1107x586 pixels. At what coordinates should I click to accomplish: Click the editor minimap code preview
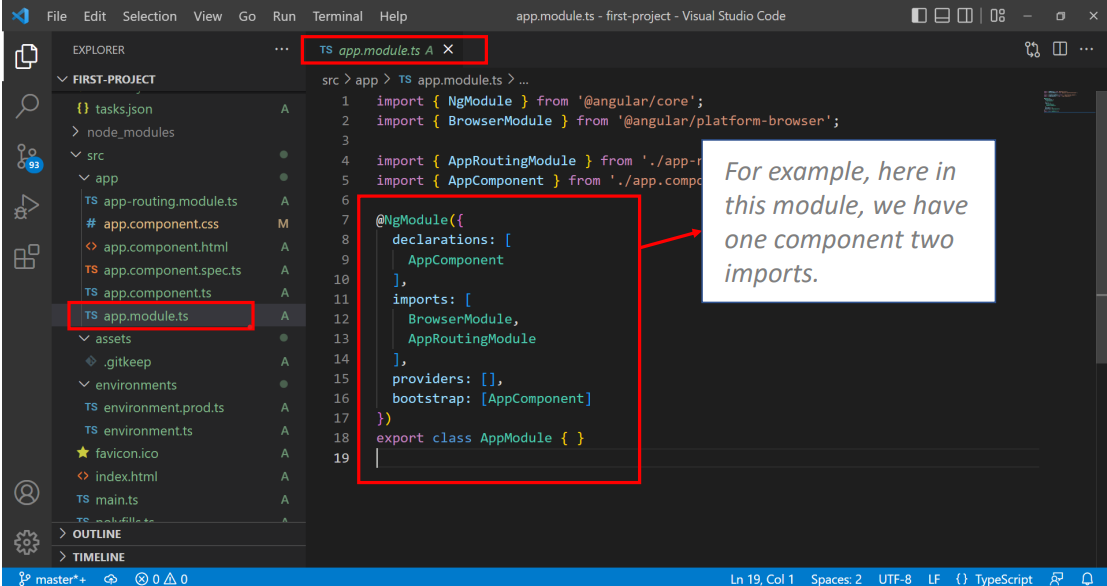pos(1066,100)
